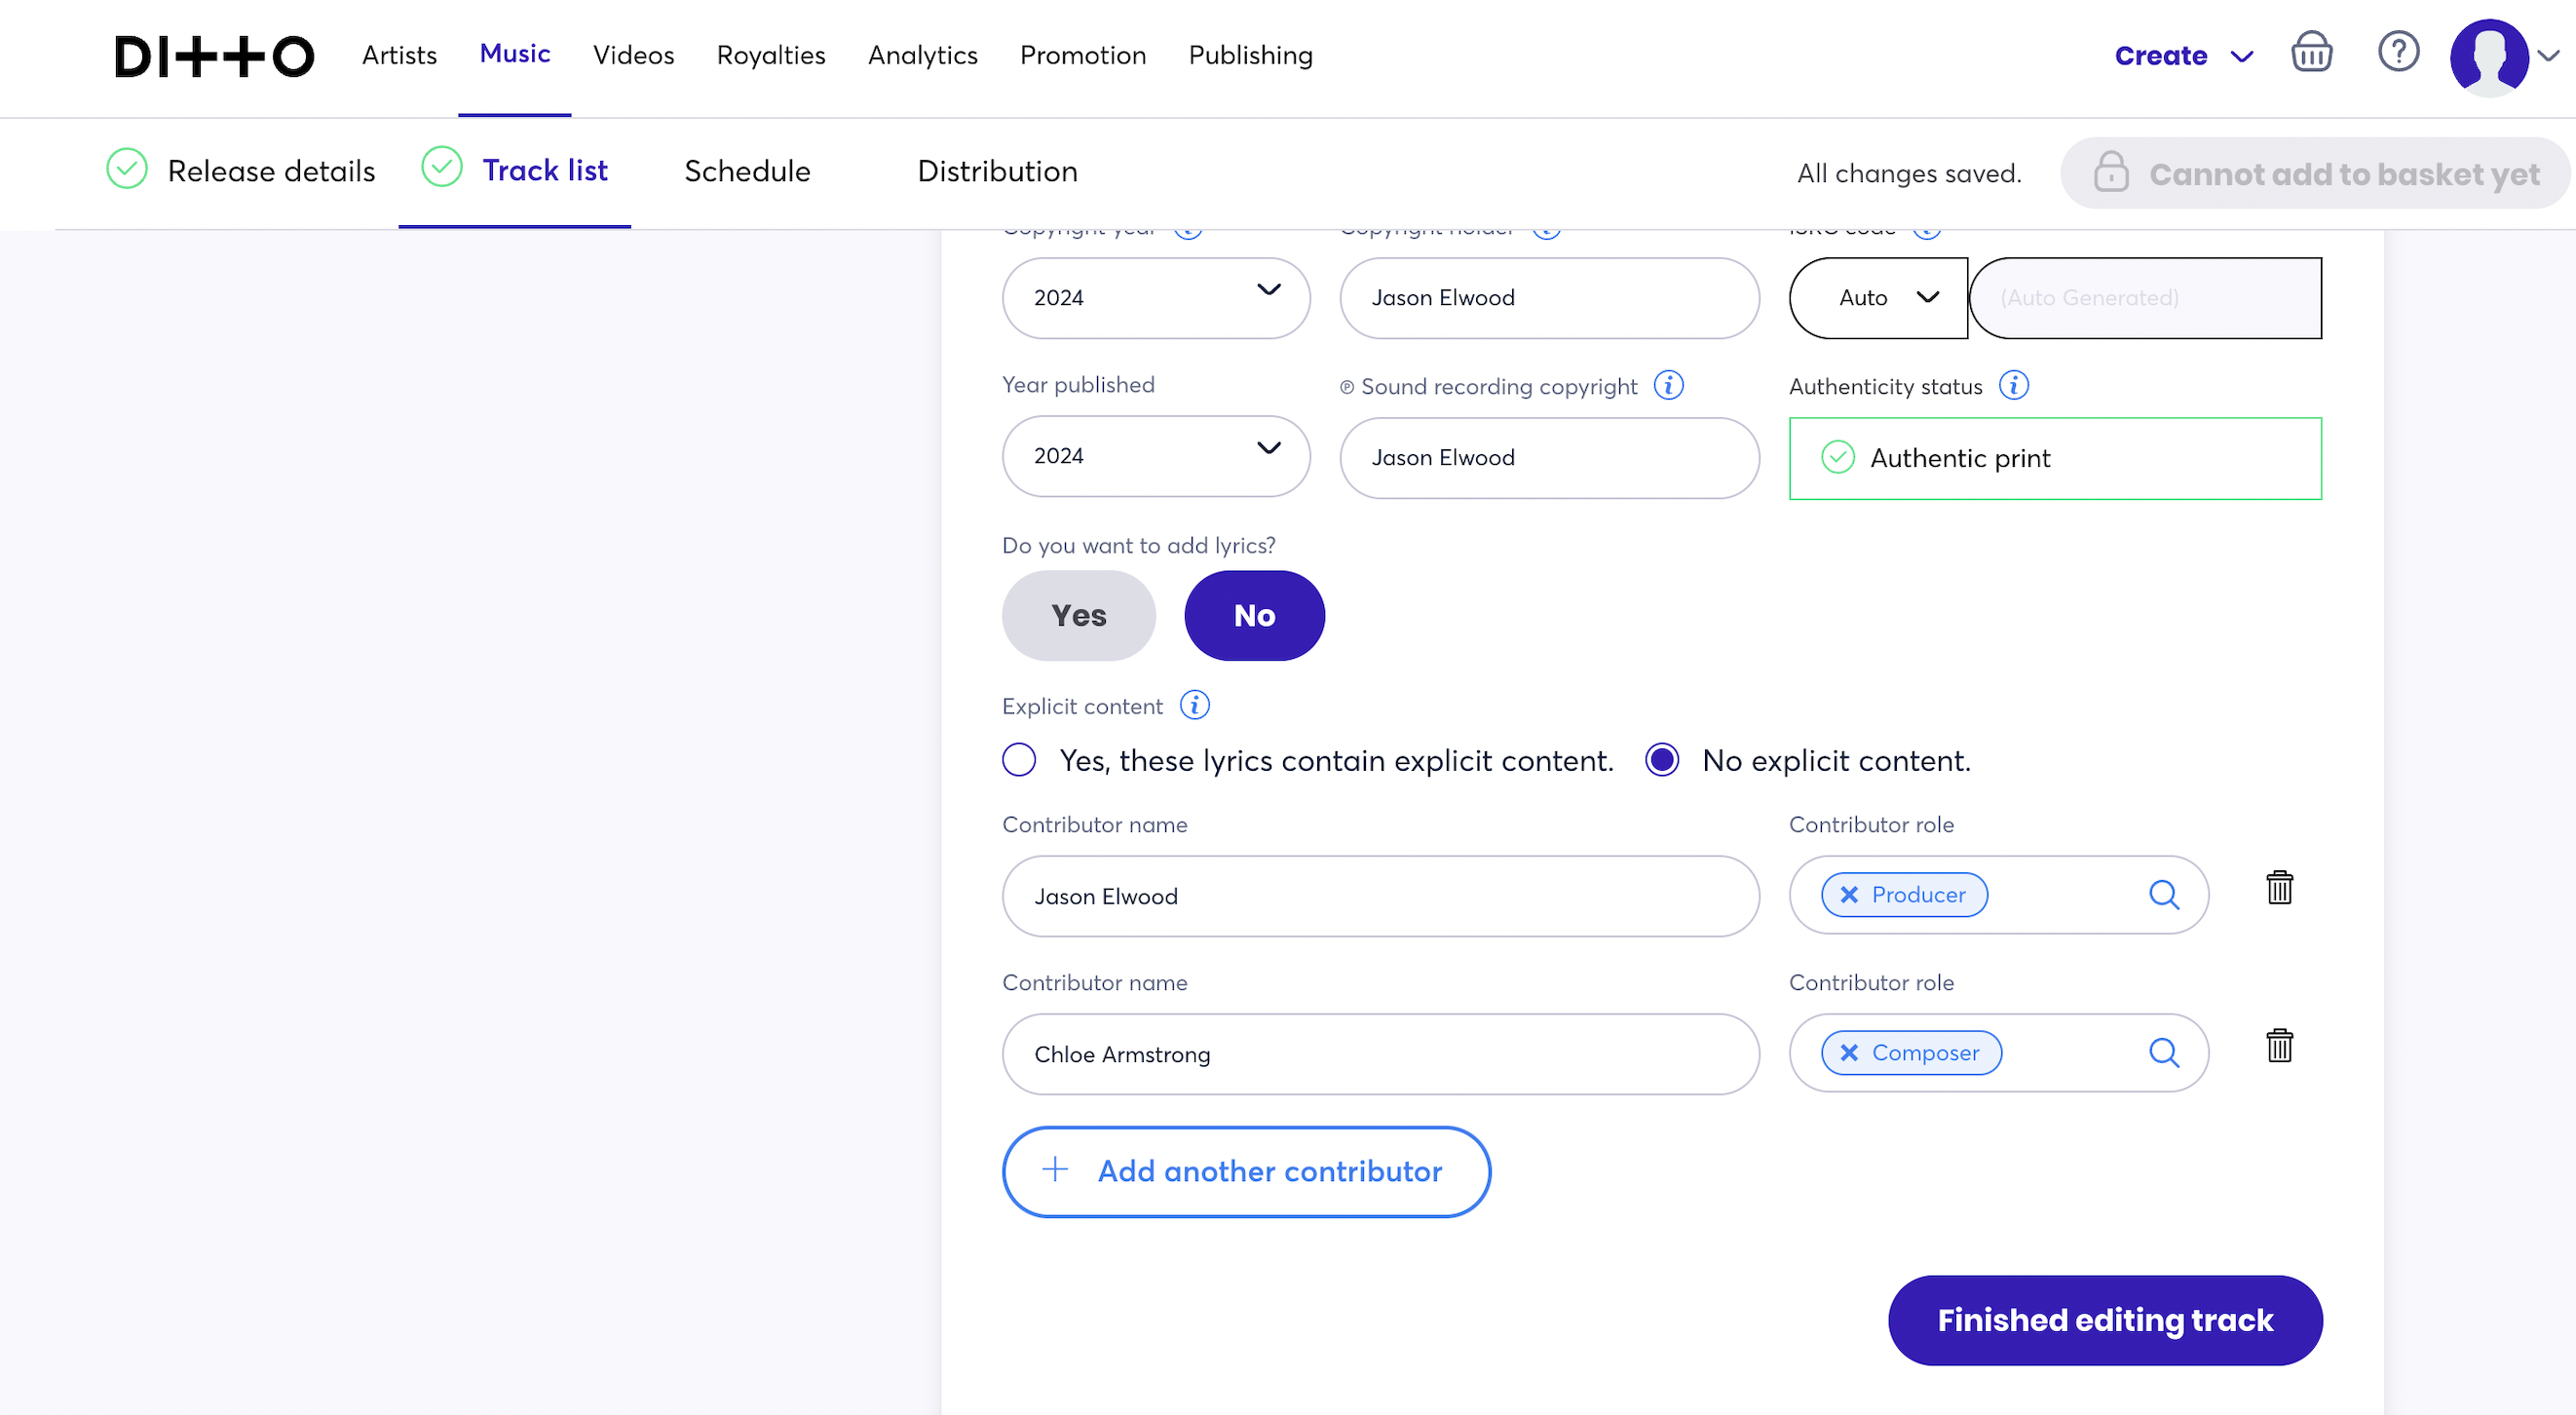Open the Analytics section
The image size is (2576, 1415).
(x=923, y=55)
